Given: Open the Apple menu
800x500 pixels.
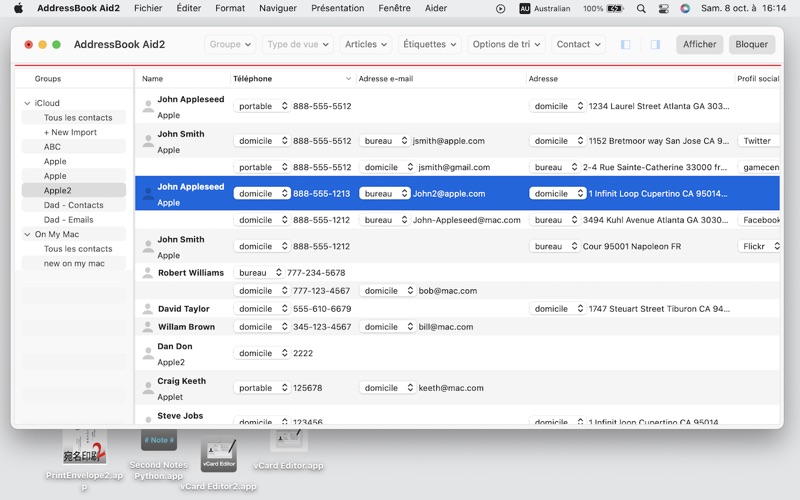Looking at the screenshot, I should click(x=18, y=8).
